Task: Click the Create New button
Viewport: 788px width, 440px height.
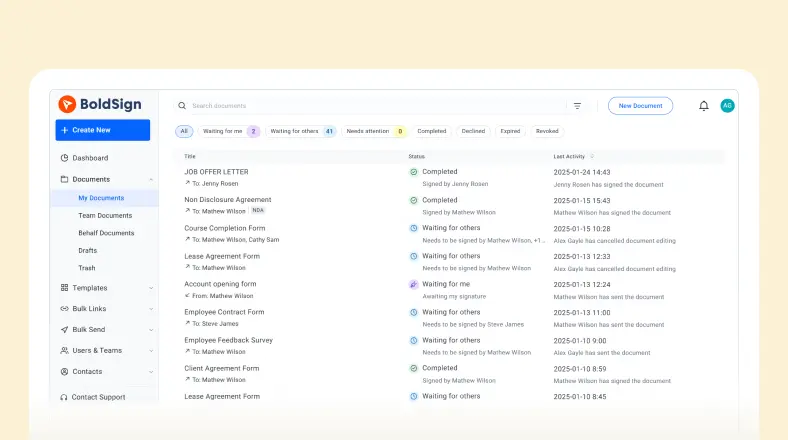Action: click(102, 130)
